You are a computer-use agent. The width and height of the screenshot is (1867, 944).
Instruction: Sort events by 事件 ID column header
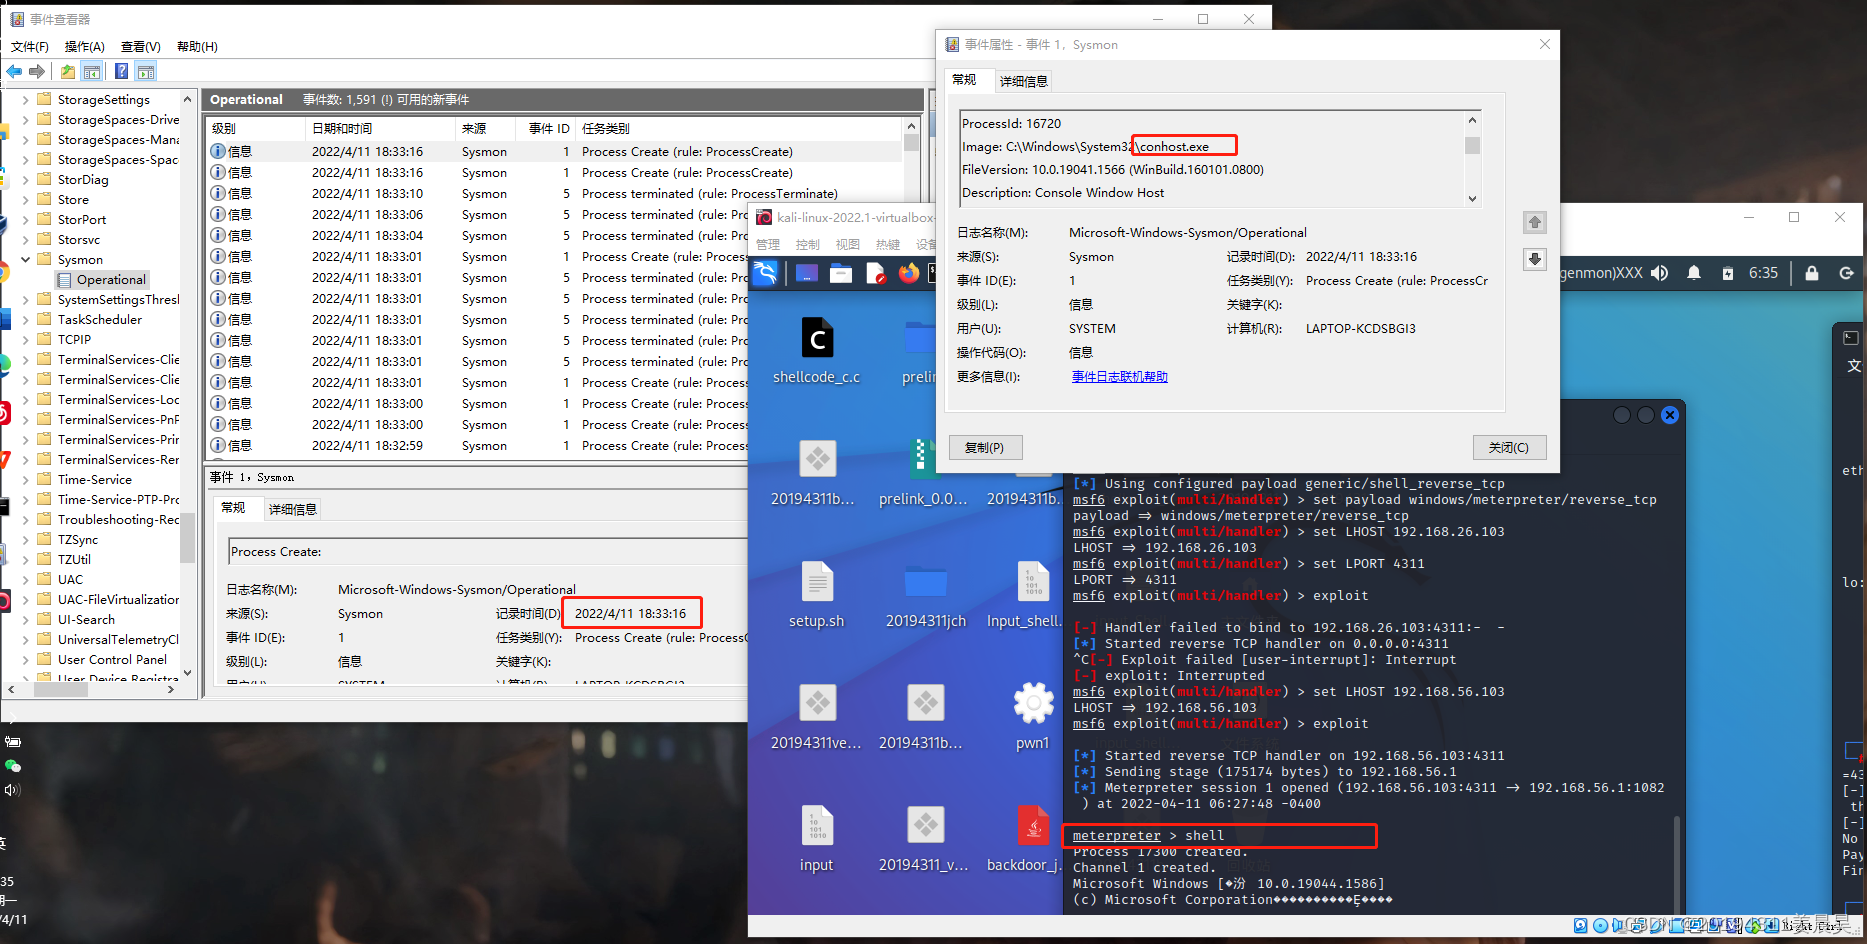[x=548, y=129]
